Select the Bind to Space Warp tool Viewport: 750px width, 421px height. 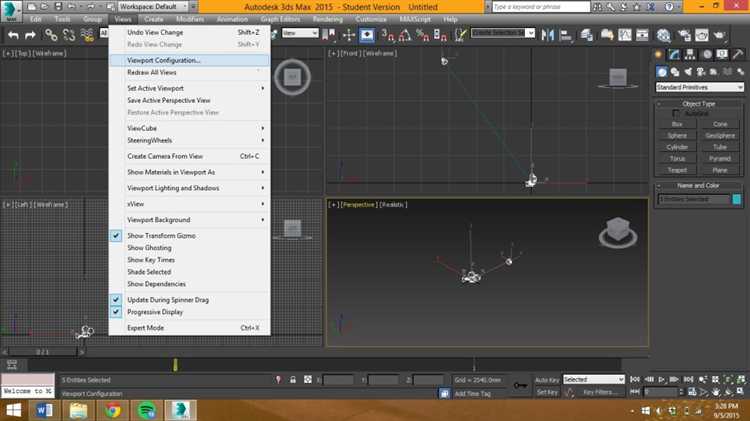87,35
